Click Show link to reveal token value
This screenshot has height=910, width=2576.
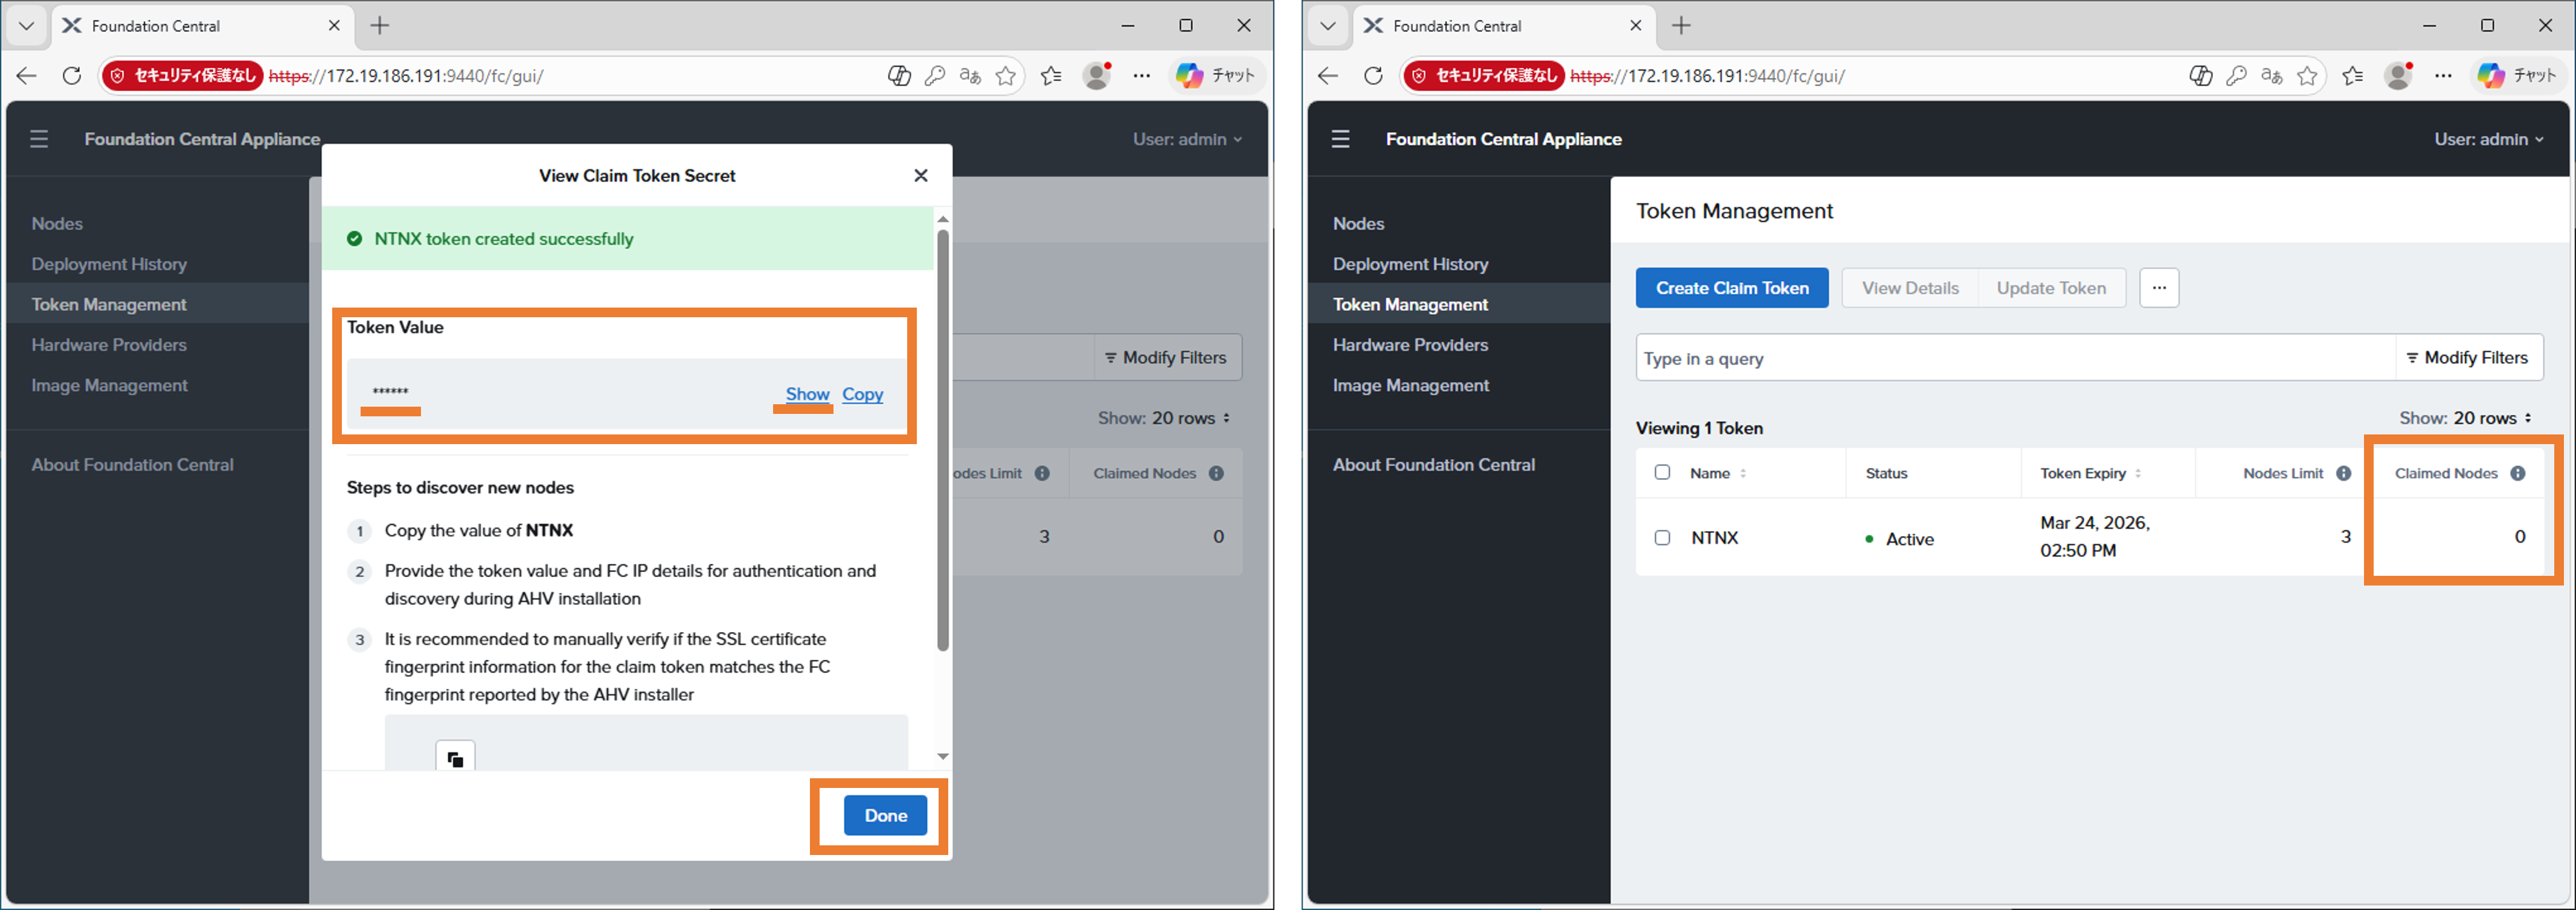click(806, 394)
